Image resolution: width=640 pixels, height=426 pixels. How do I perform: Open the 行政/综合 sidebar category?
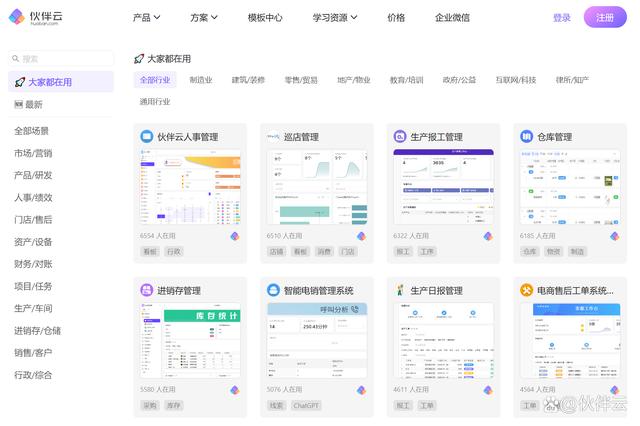coord(33,375)
